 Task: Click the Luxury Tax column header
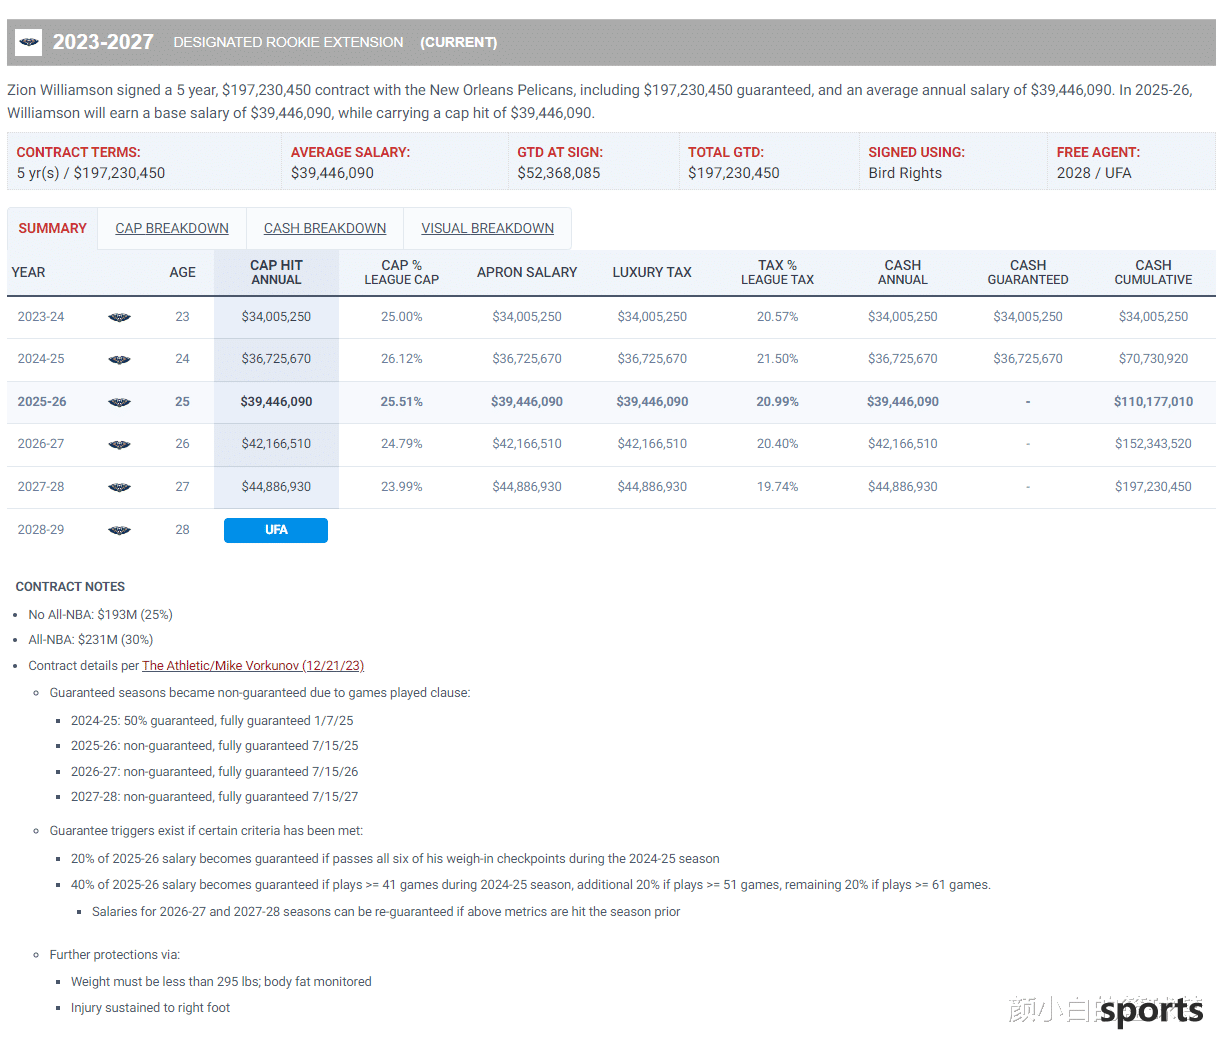coord(652,272)
